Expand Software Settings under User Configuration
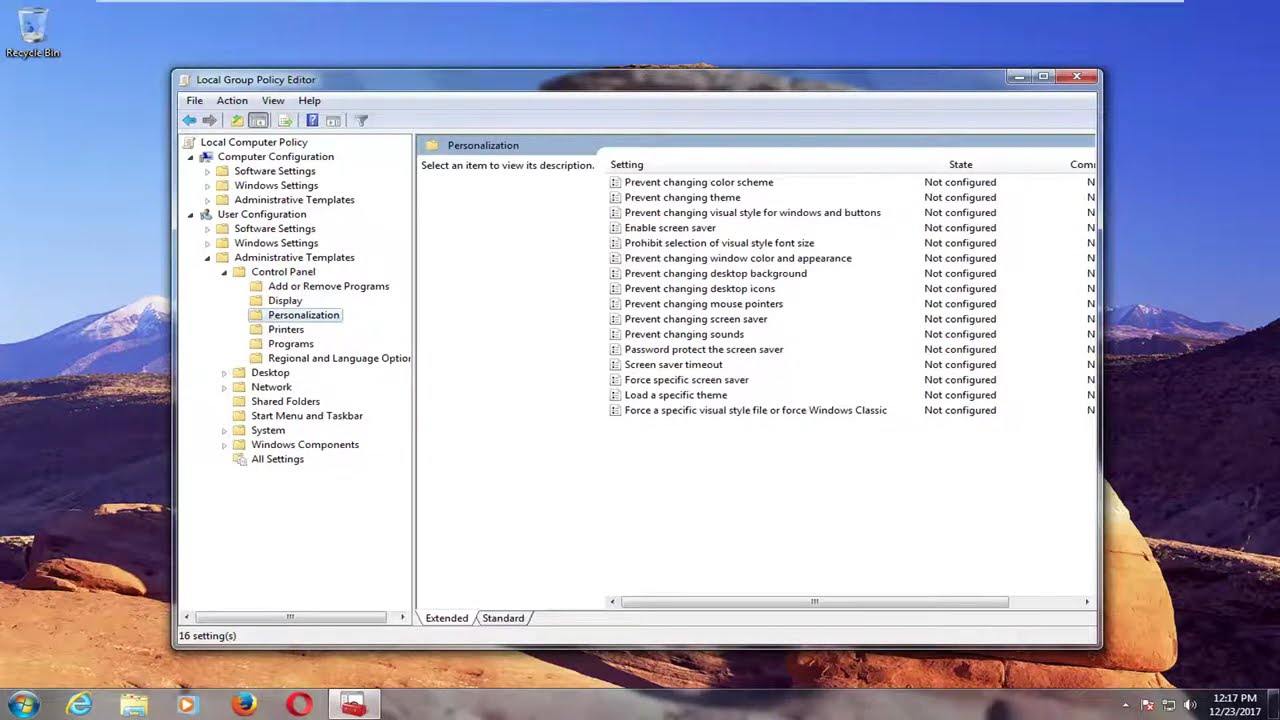Image resolution: width=1280 pixels, height=720 pixels. (207, 229)
